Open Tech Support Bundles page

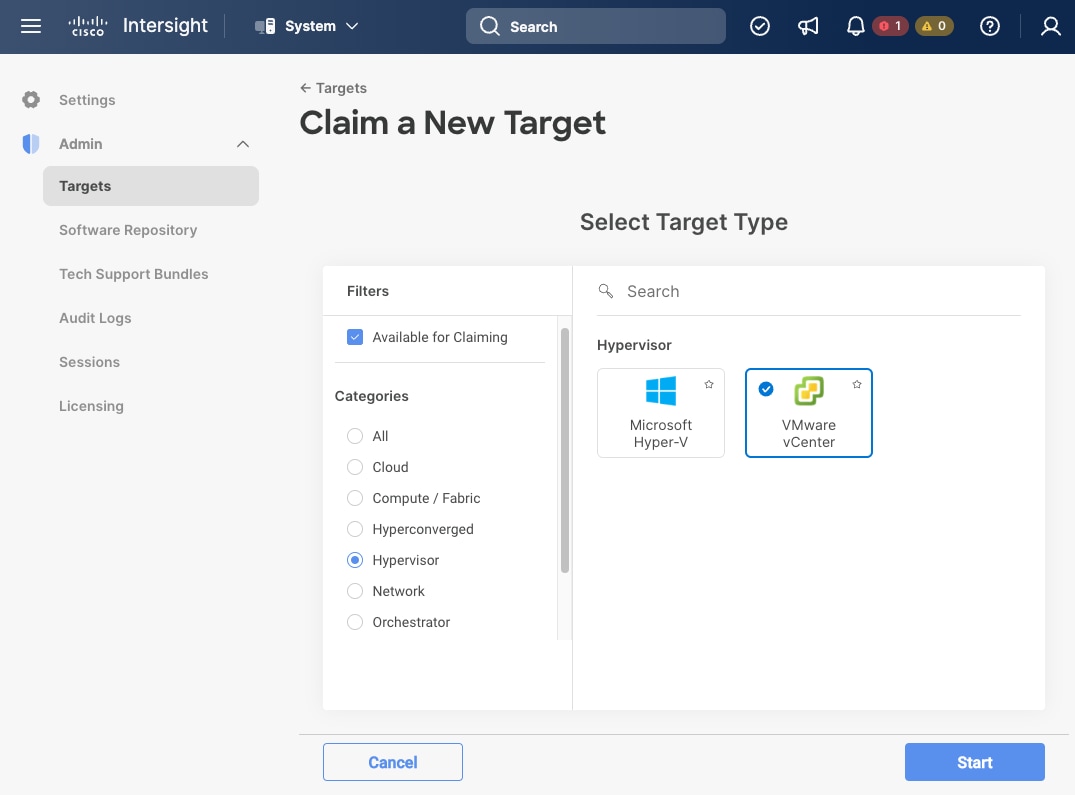click(134, 274)
